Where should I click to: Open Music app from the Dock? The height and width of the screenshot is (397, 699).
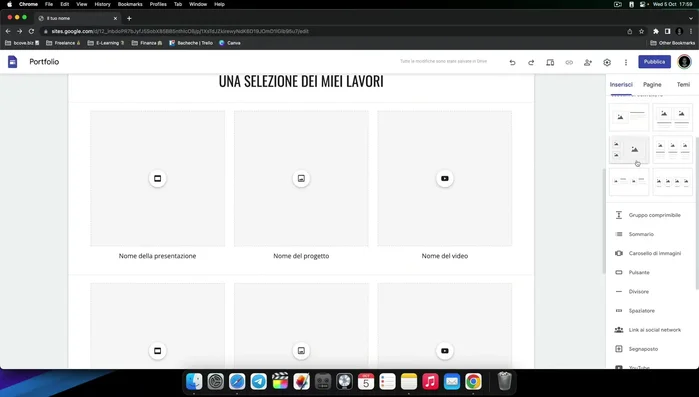[430, 381]
